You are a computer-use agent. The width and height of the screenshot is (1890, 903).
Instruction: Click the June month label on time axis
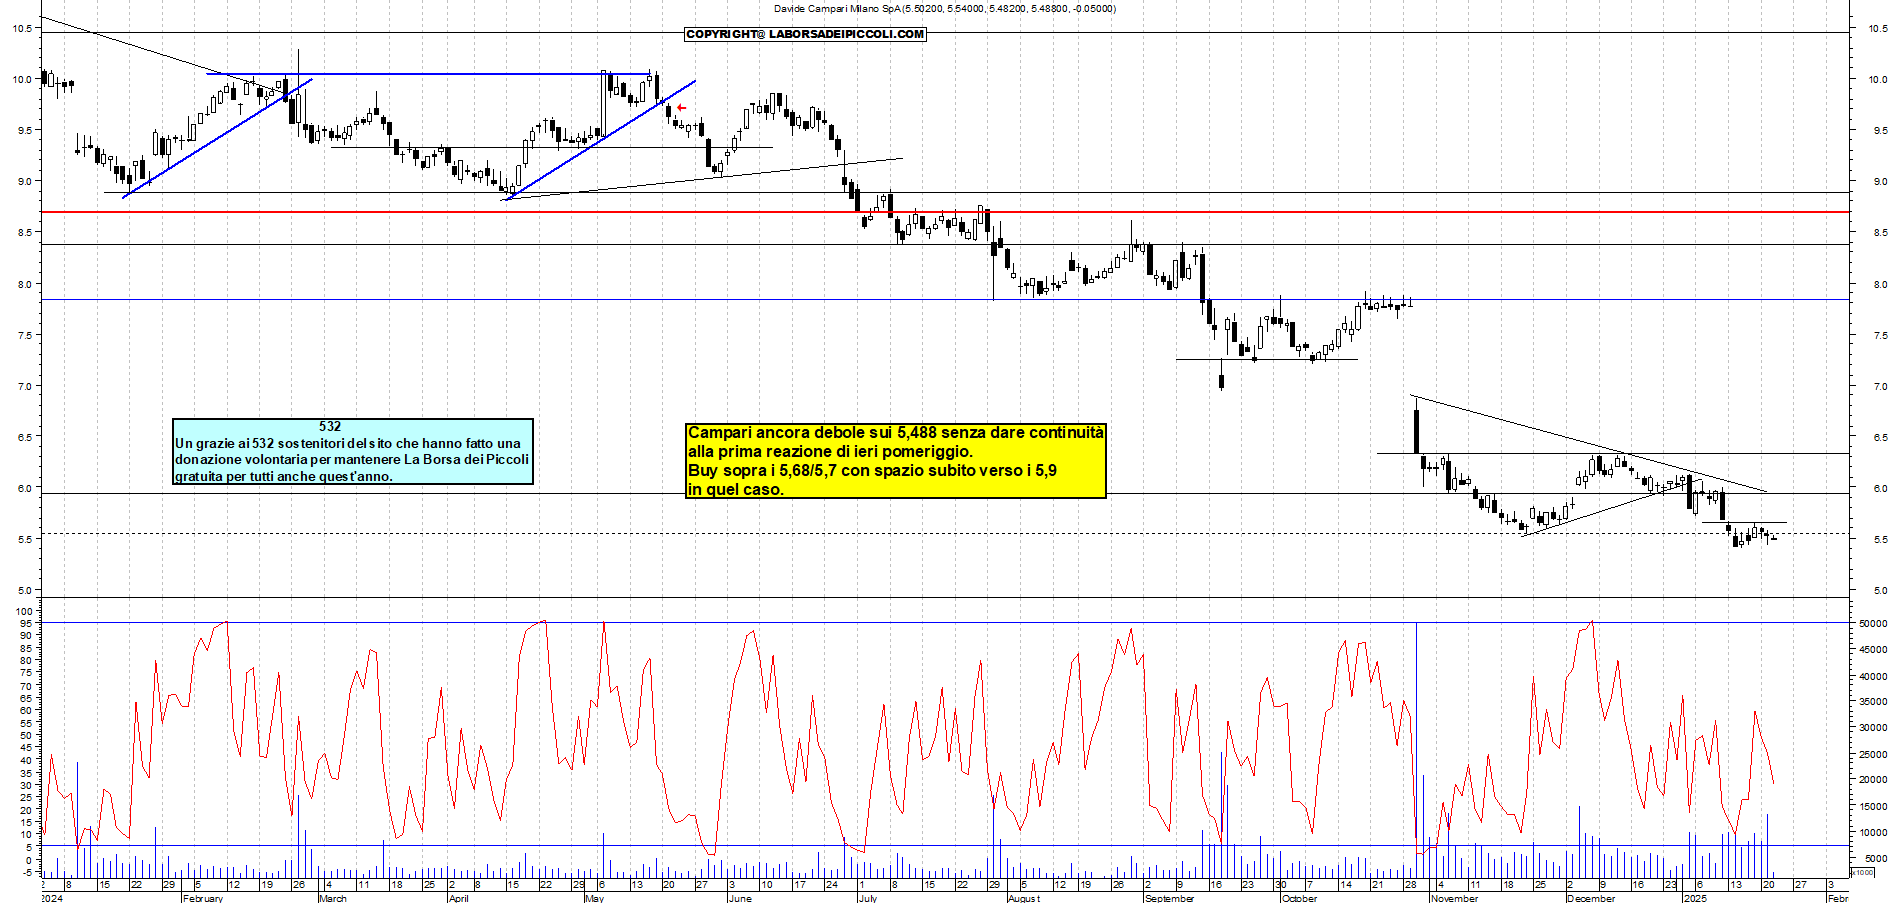[x=740, y=898]
